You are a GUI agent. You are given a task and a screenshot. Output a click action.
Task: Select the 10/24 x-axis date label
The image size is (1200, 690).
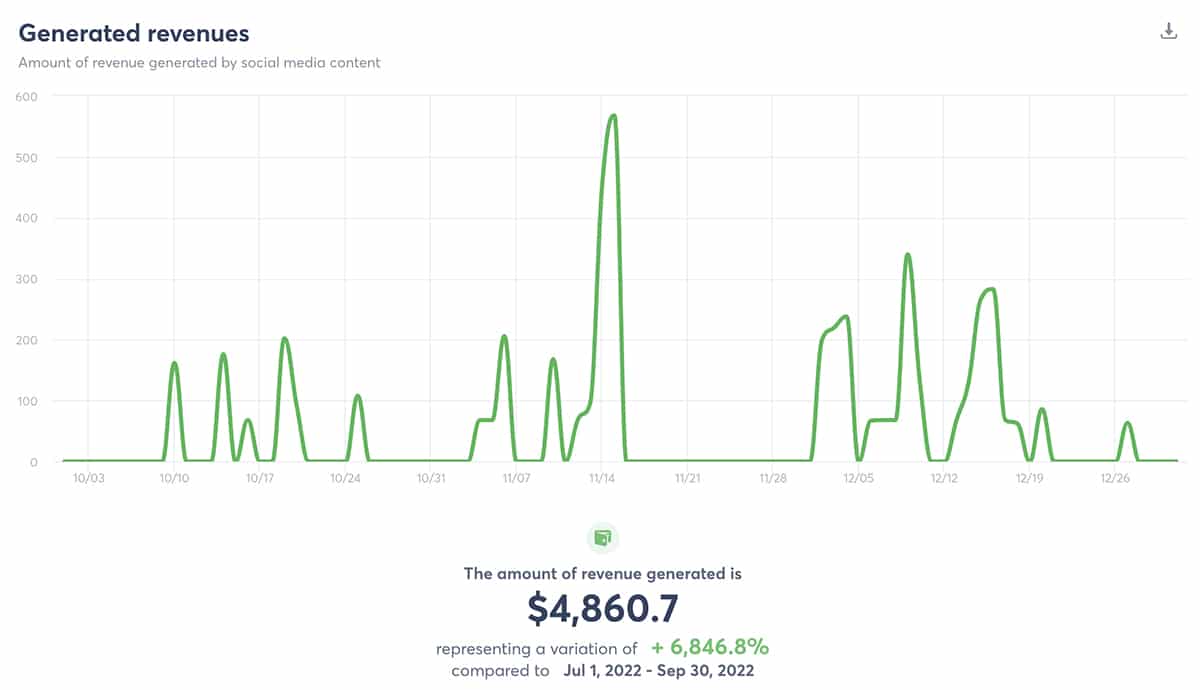pos(345,479)
